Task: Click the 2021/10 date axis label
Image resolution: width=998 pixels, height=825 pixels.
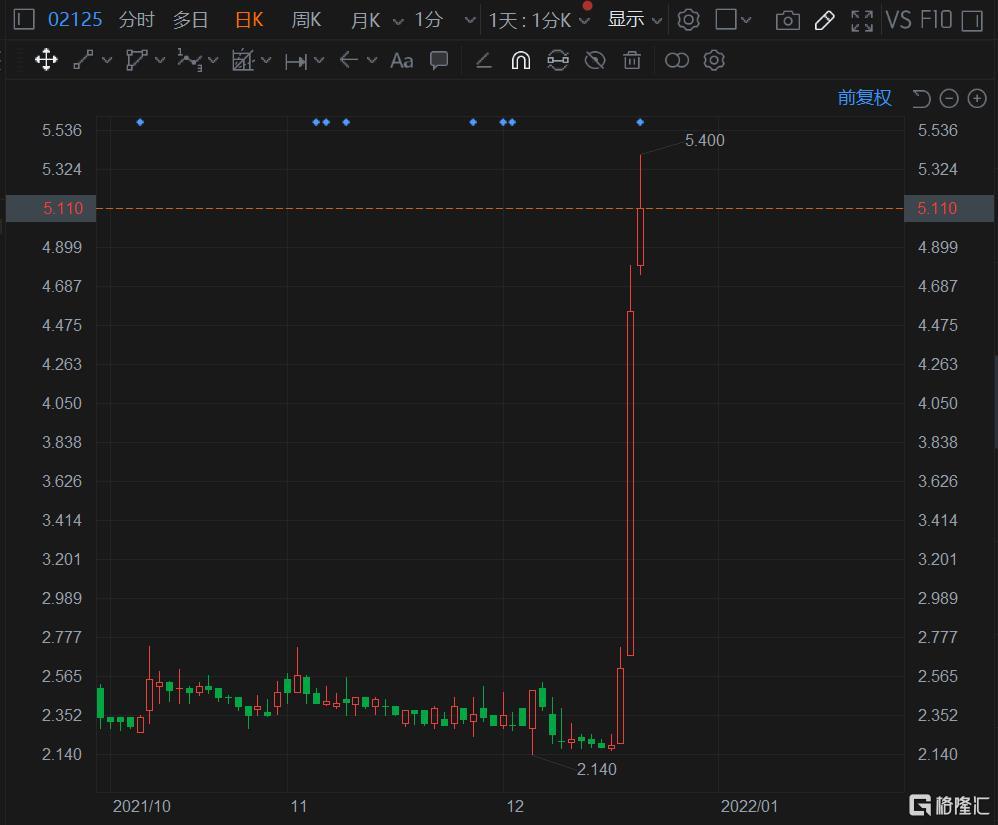Action: tap(141, 807)
